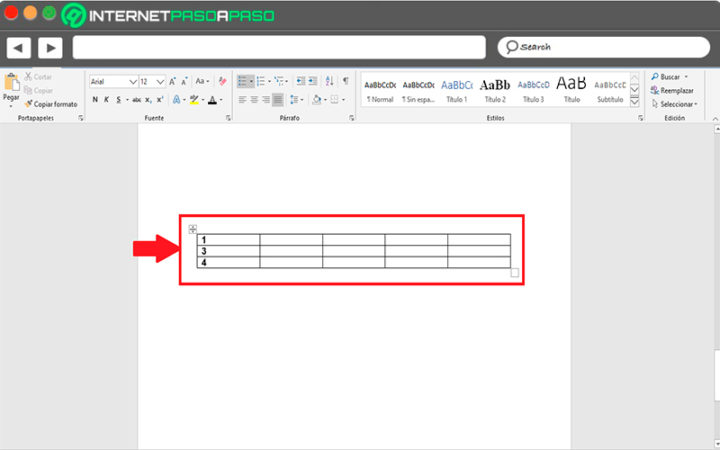Apply the Normal style

pyautogui.click(x=380, y=91)
